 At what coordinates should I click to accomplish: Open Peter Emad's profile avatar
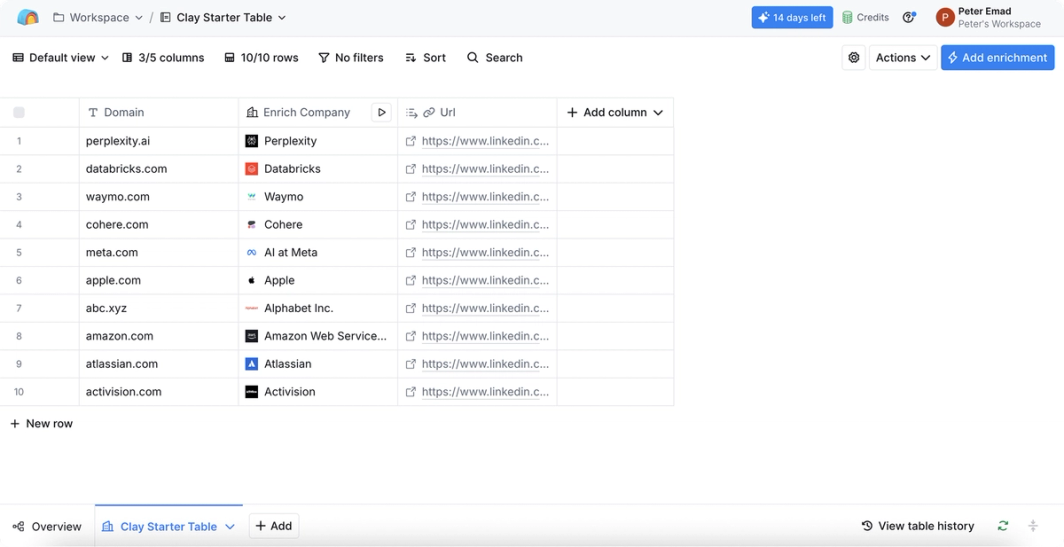(945, 18)
